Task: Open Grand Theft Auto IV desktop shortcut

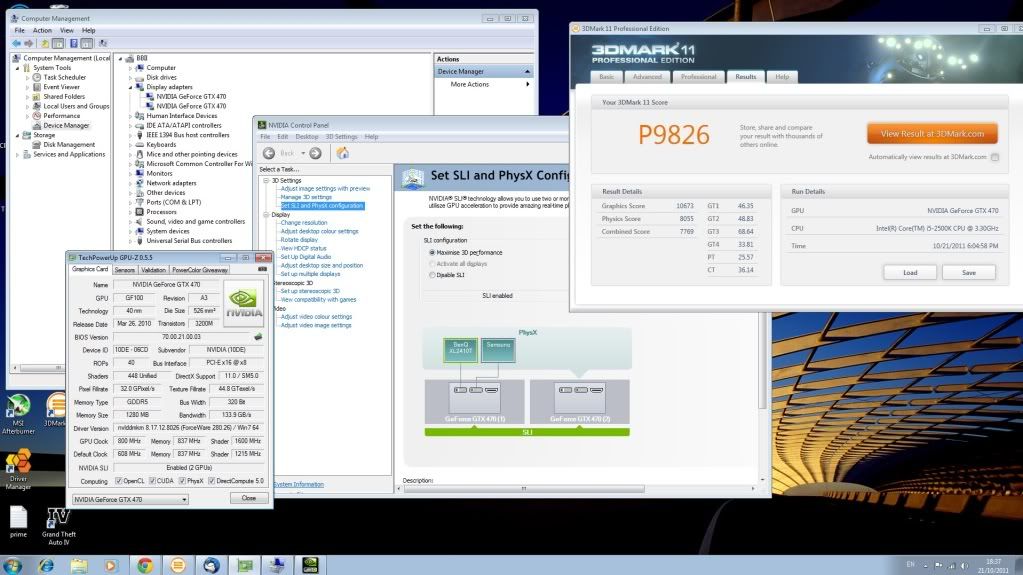Action: (x=59, y=527)
